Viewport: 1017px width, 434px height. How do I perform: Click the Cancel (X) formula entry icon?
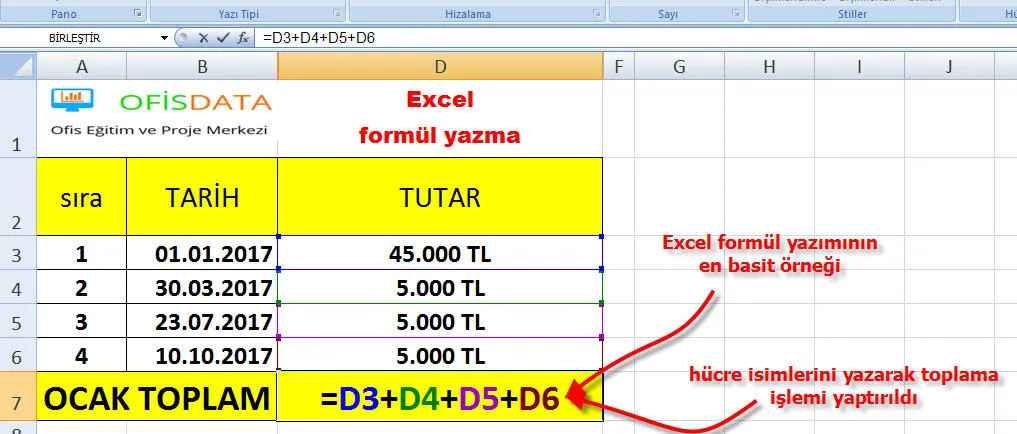[203, 38]
